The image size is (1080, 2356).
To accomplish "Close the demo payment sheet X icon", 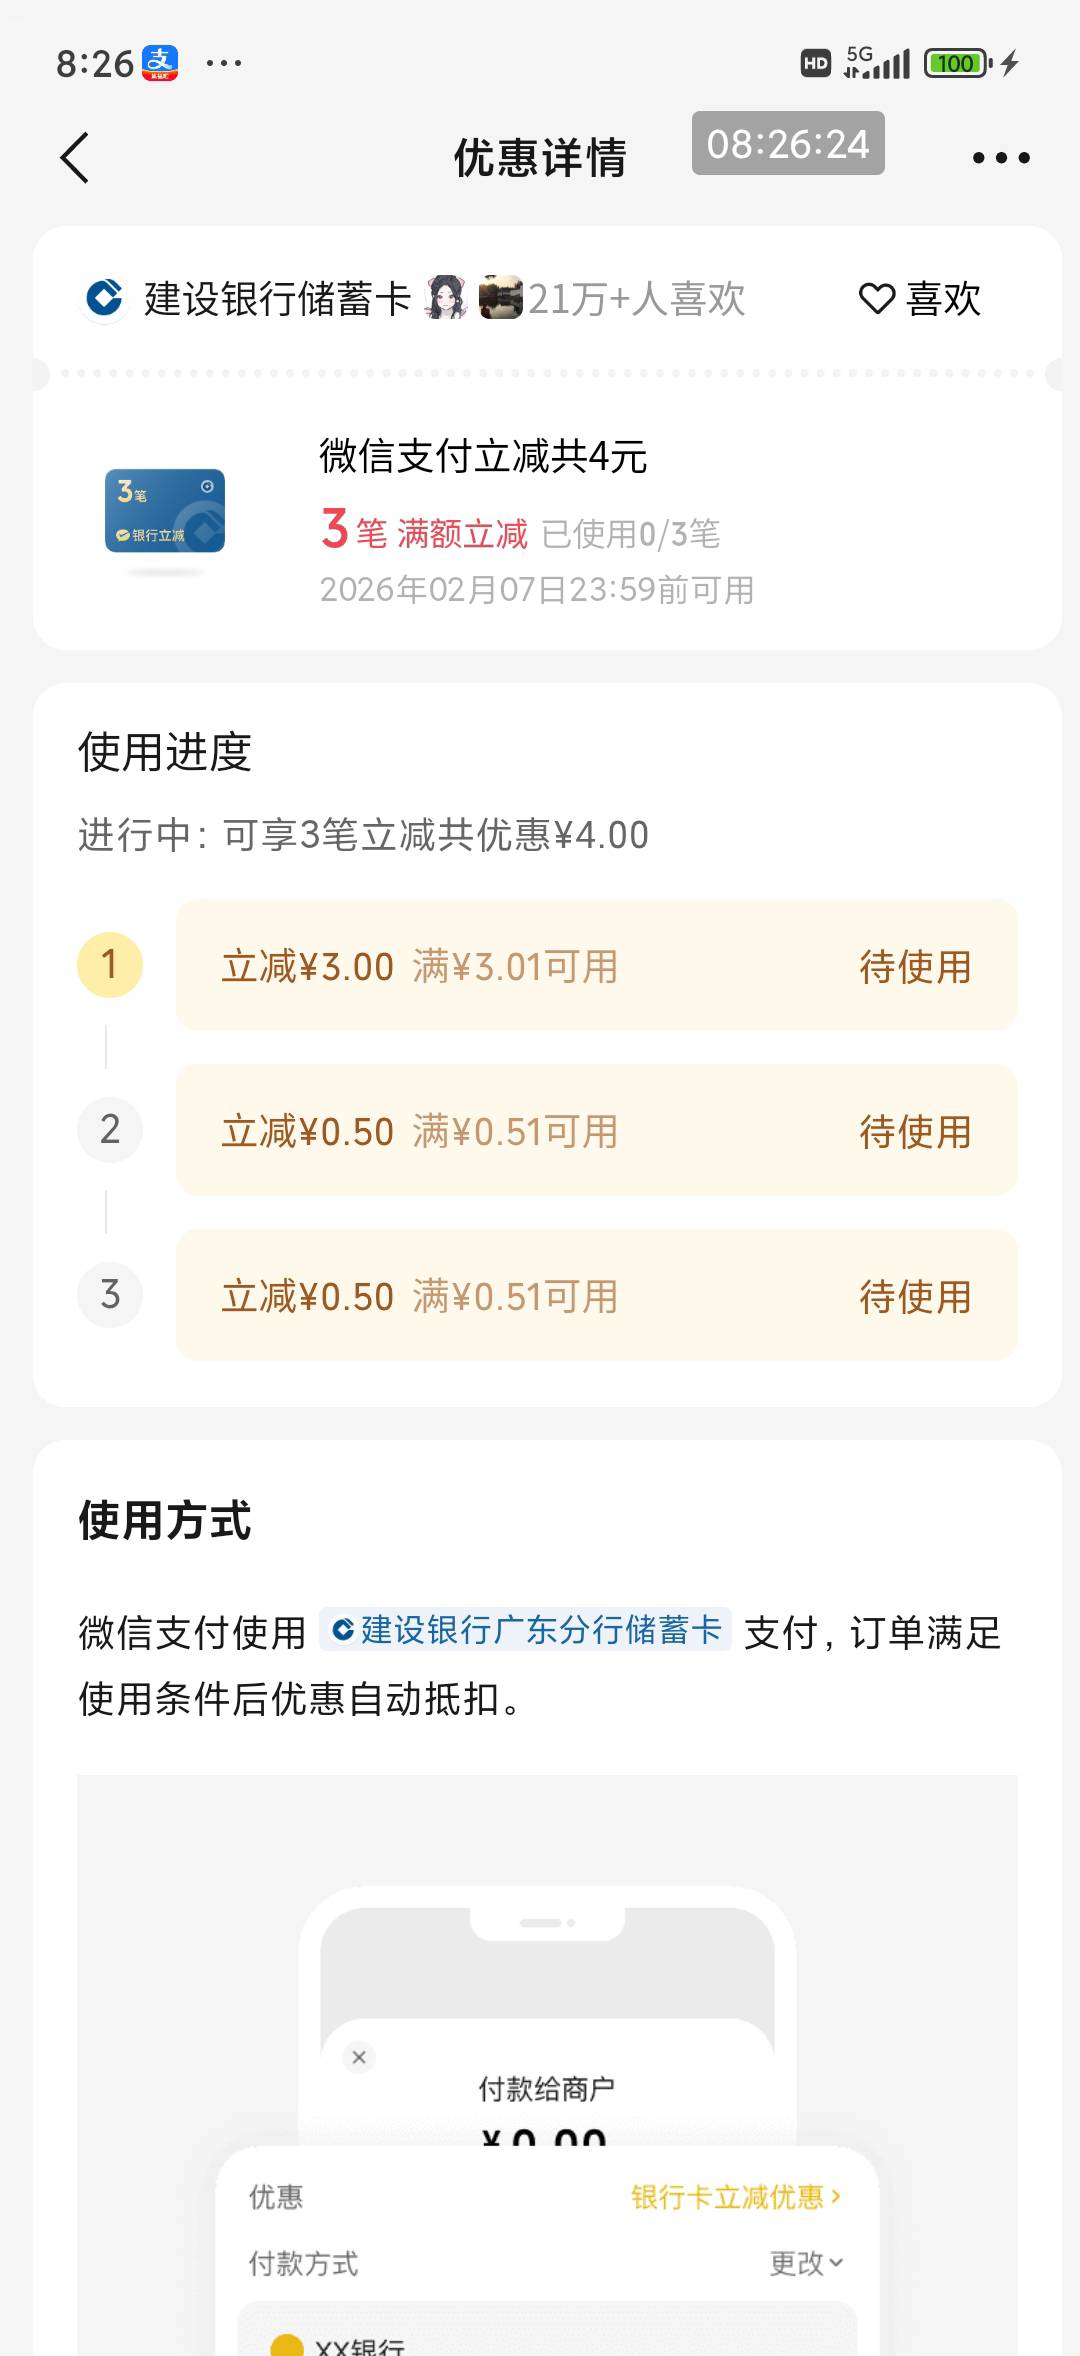I will 359,2057.
